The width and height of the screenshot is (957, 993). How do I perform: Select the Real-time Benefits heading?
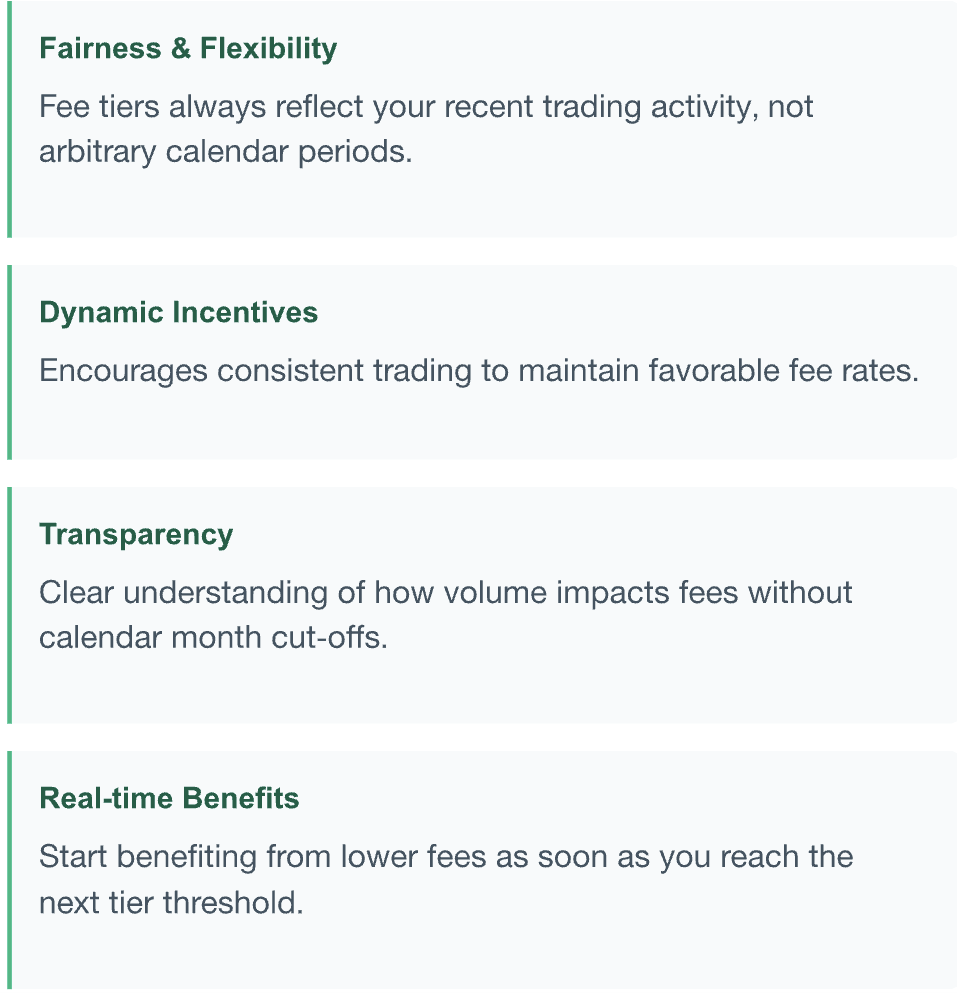point(169,798)
